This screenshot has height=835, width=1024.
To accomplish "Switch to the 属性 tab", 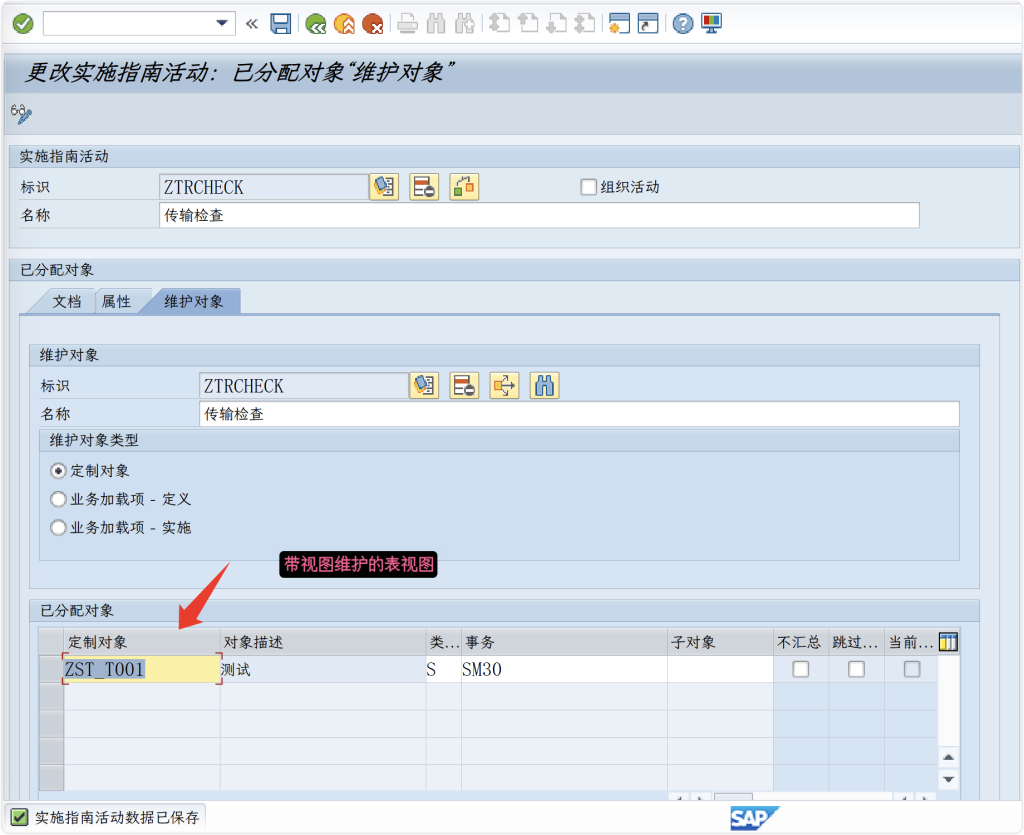I will [x=116, y=301].
